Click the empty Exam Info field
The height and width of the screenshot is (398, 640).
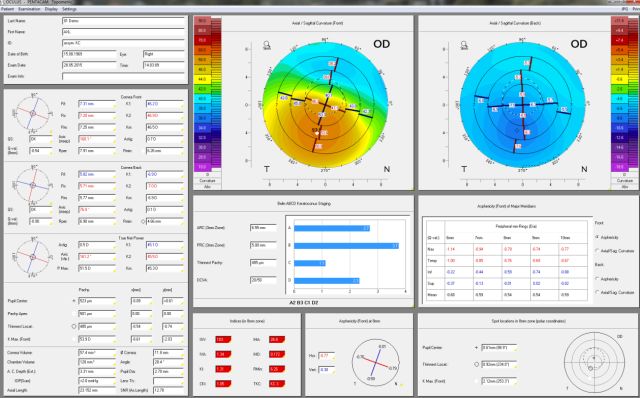pos(123,76)
